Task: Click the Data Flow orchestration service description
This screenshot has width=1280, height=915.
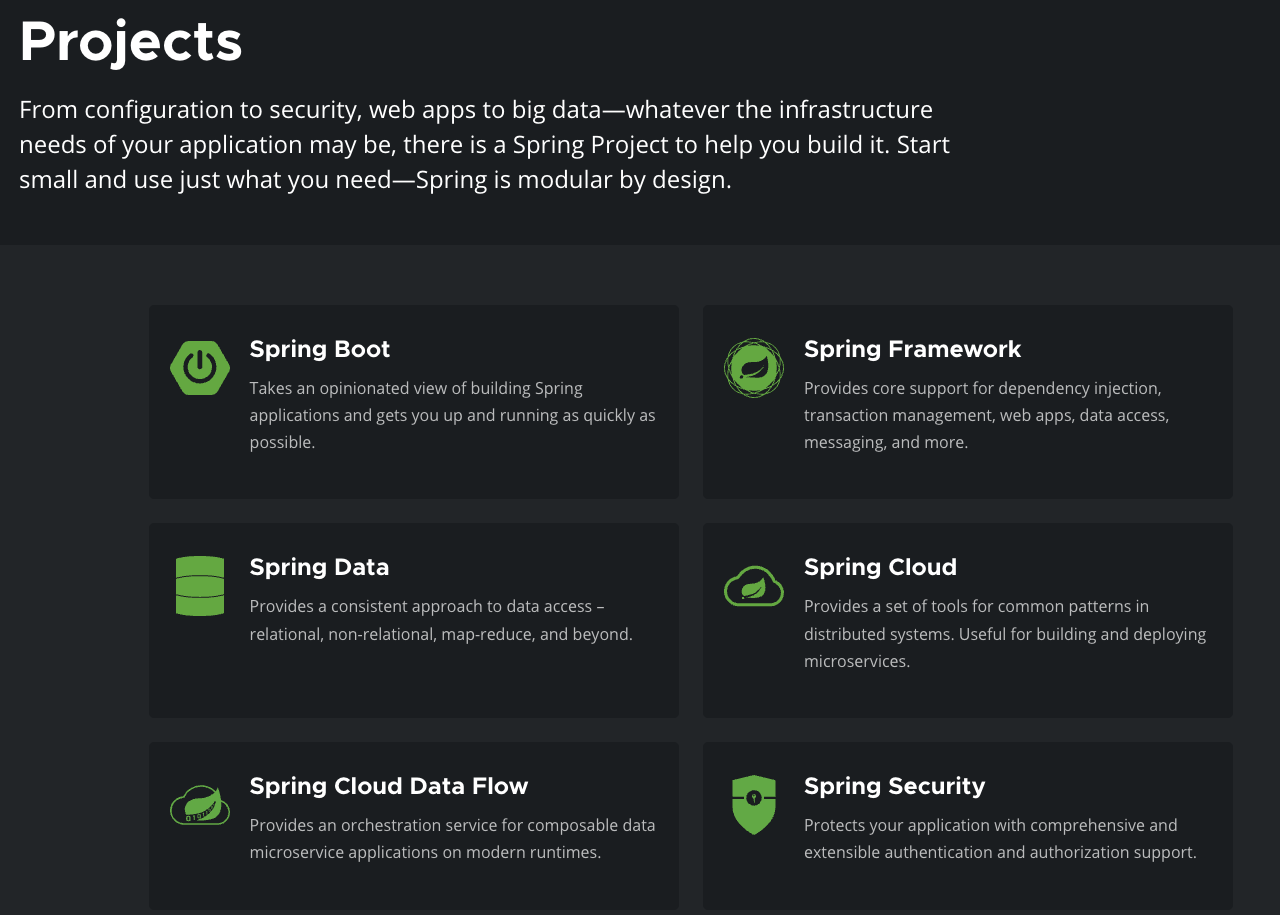Action: click(x=452, y=839)
